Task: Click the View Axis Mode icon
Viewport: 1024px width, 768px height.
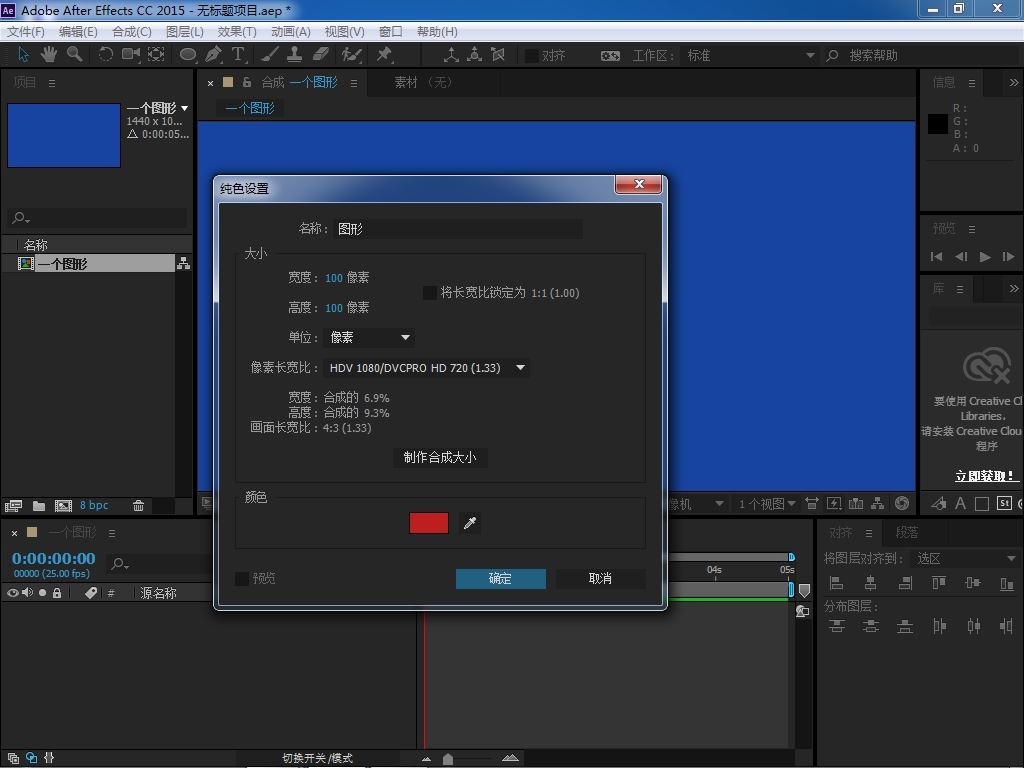Action: 498,55
